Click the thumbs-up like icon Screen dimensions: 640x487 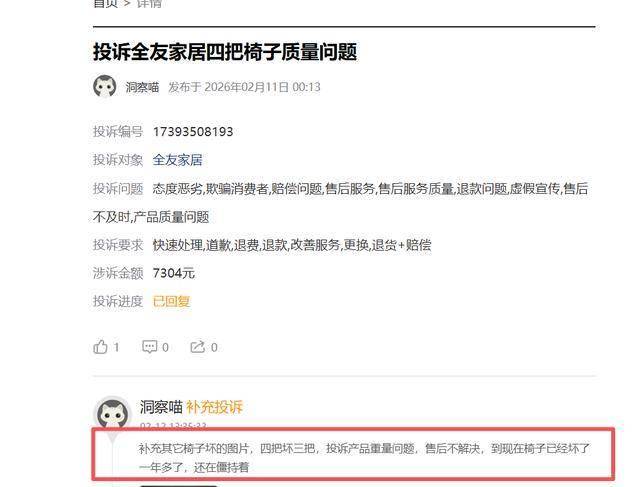100,347
